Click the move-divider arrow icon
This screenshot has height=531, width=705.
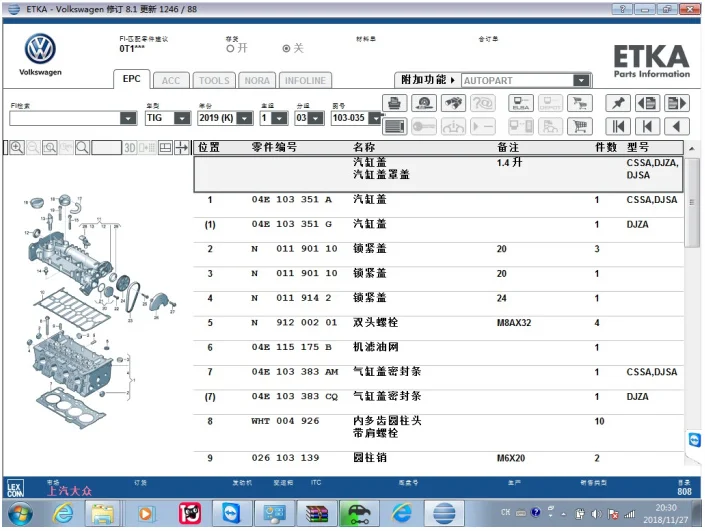coord(182,147)
